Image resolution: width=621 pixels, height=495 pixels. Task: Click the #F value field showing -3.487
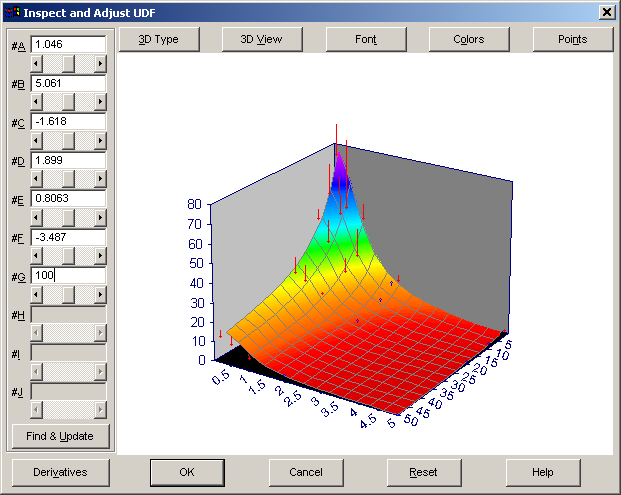point(68,237)
